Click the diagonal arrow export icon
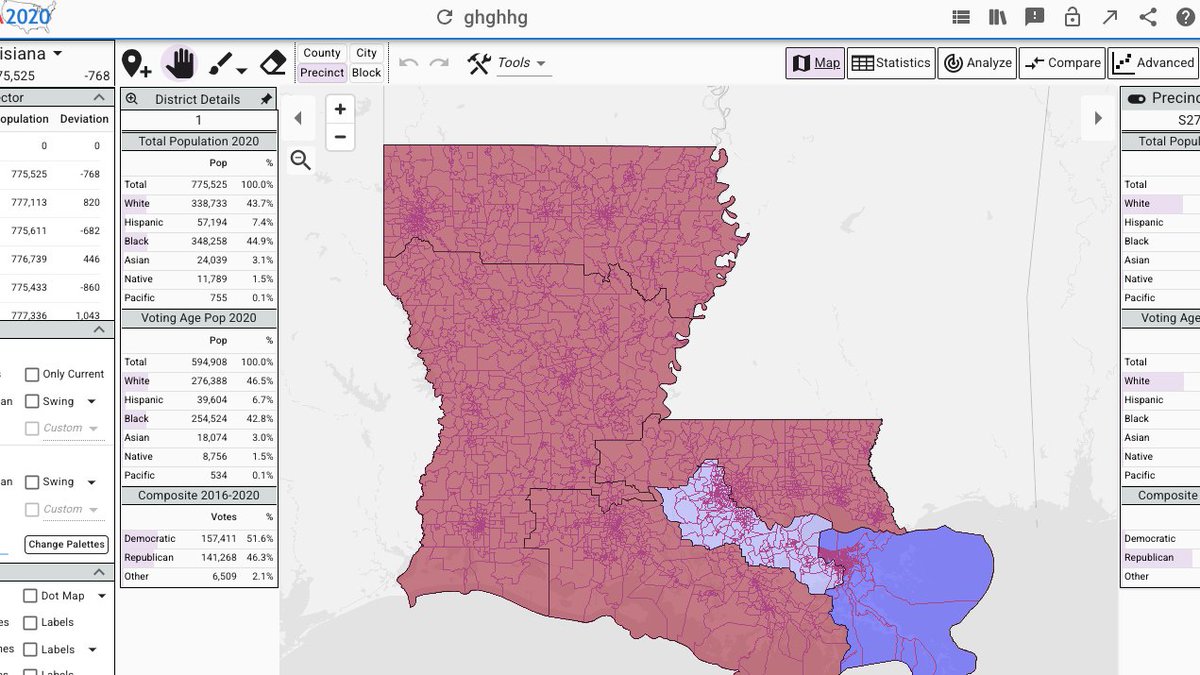This screenshot has width=1200, height=675. point(1110,17)
